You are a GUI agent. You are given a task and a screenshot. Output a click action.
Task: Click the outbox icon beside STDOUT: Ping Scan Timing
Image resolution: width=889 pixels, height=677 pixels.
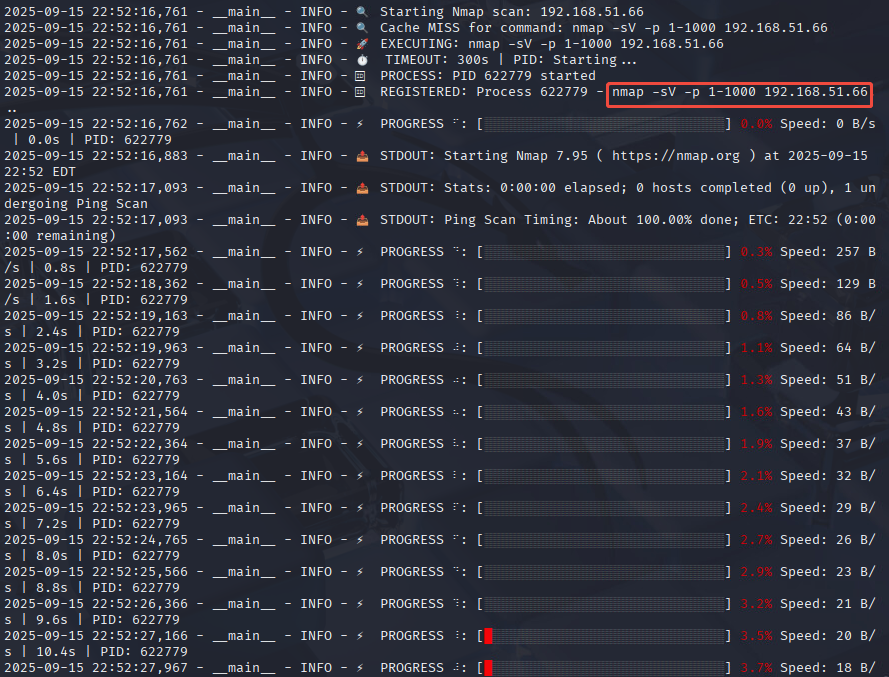pos(362,220)
